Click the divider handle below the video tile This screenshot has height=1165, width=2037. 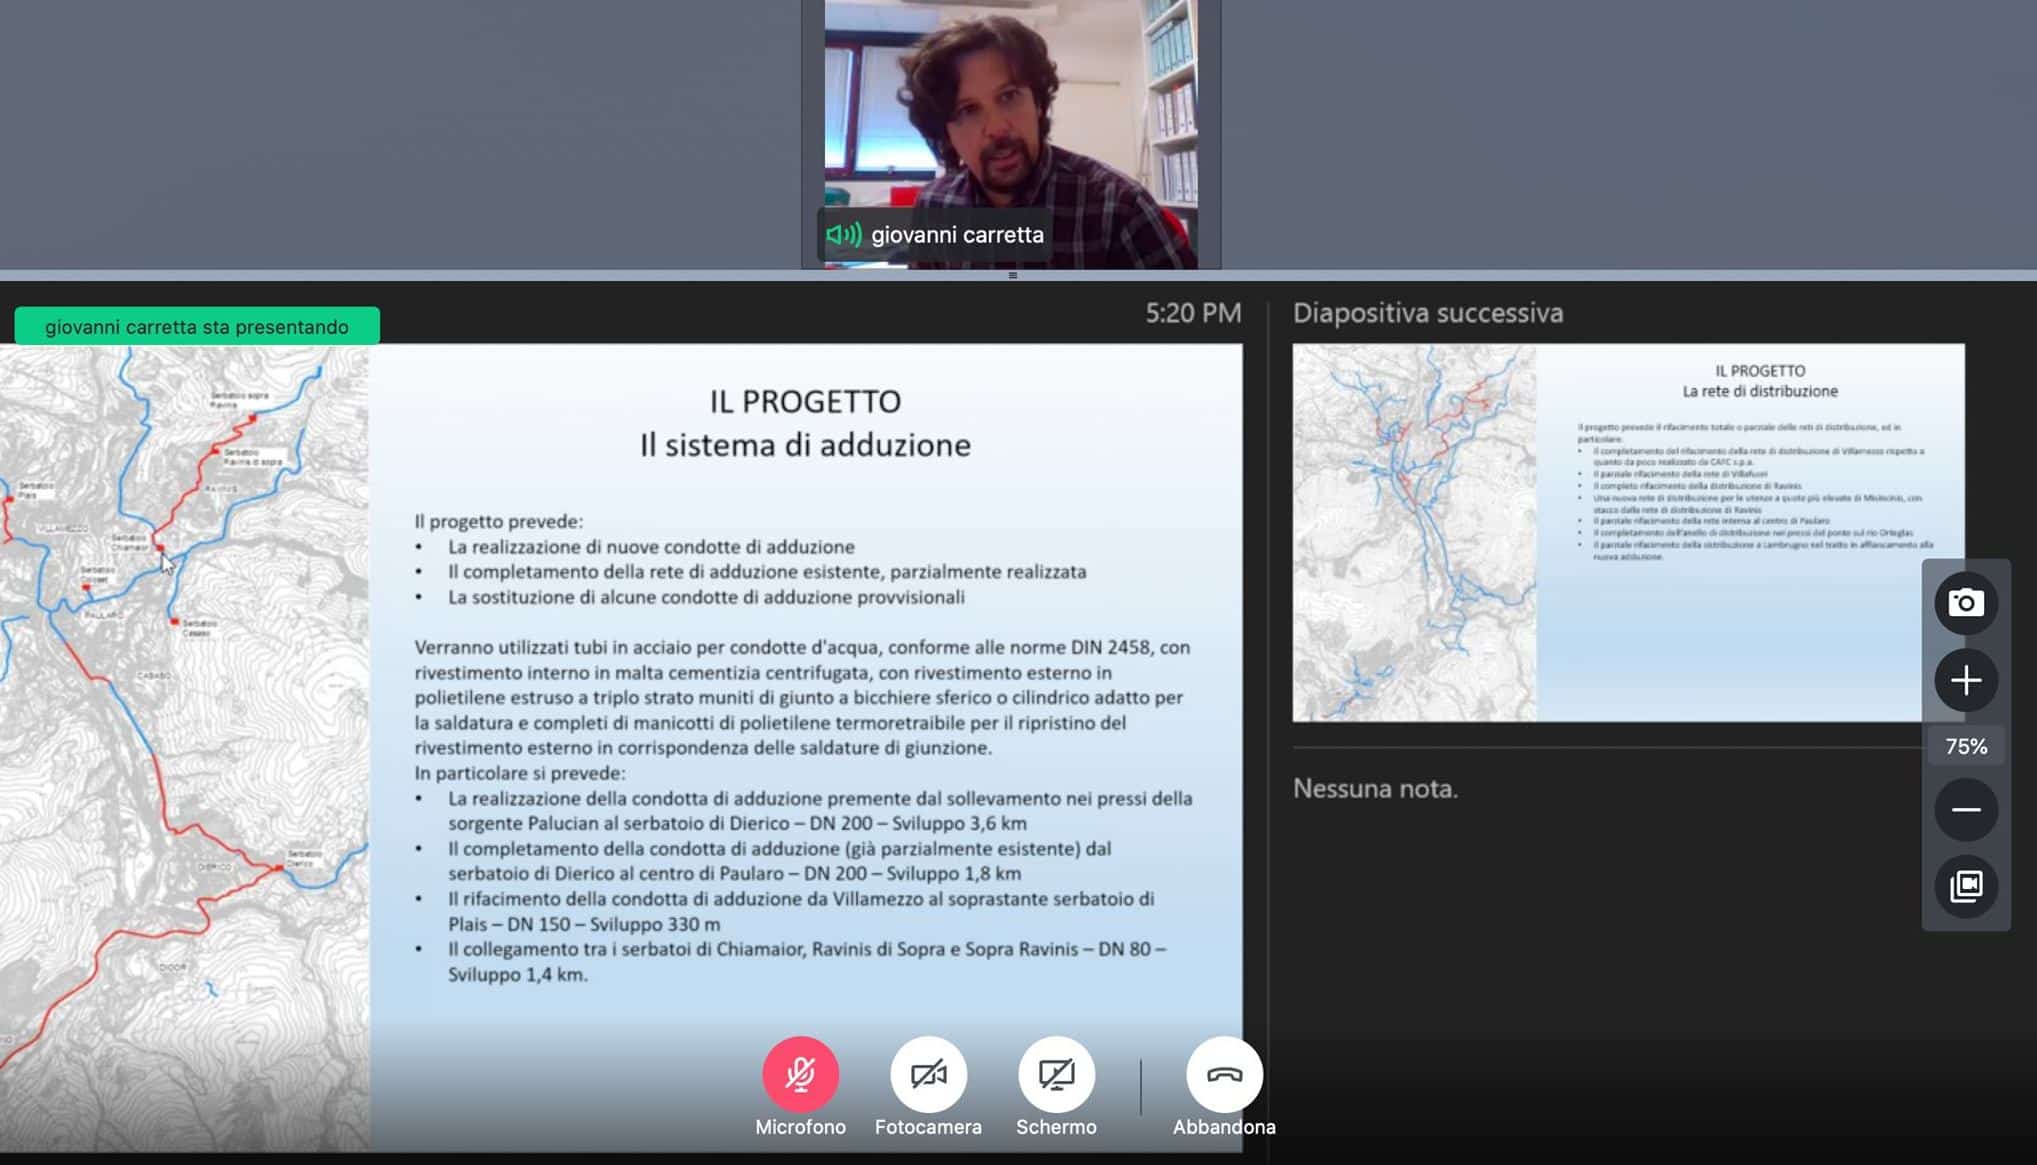(1012, 275)
